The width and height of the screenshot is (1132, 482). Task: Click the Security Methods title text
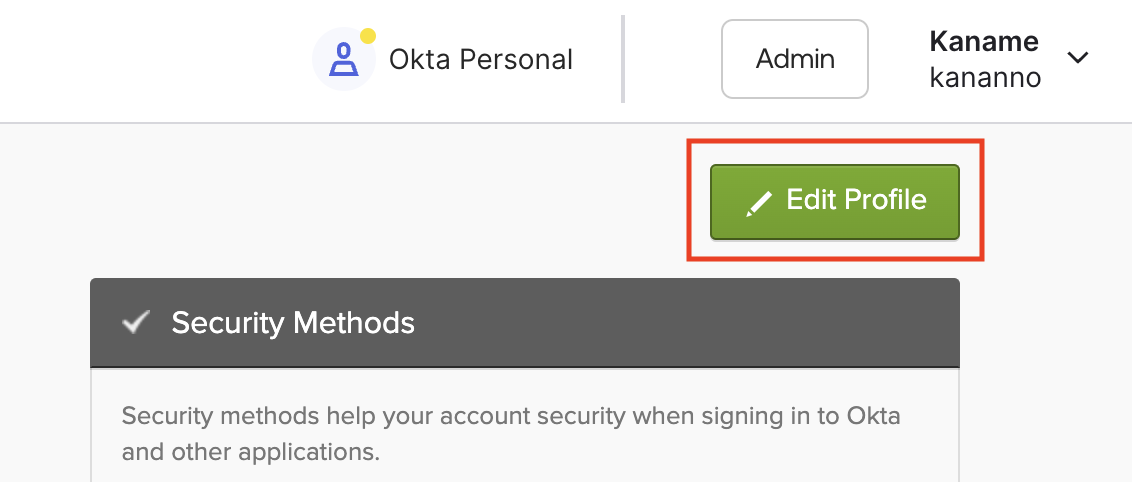(292, 323)
